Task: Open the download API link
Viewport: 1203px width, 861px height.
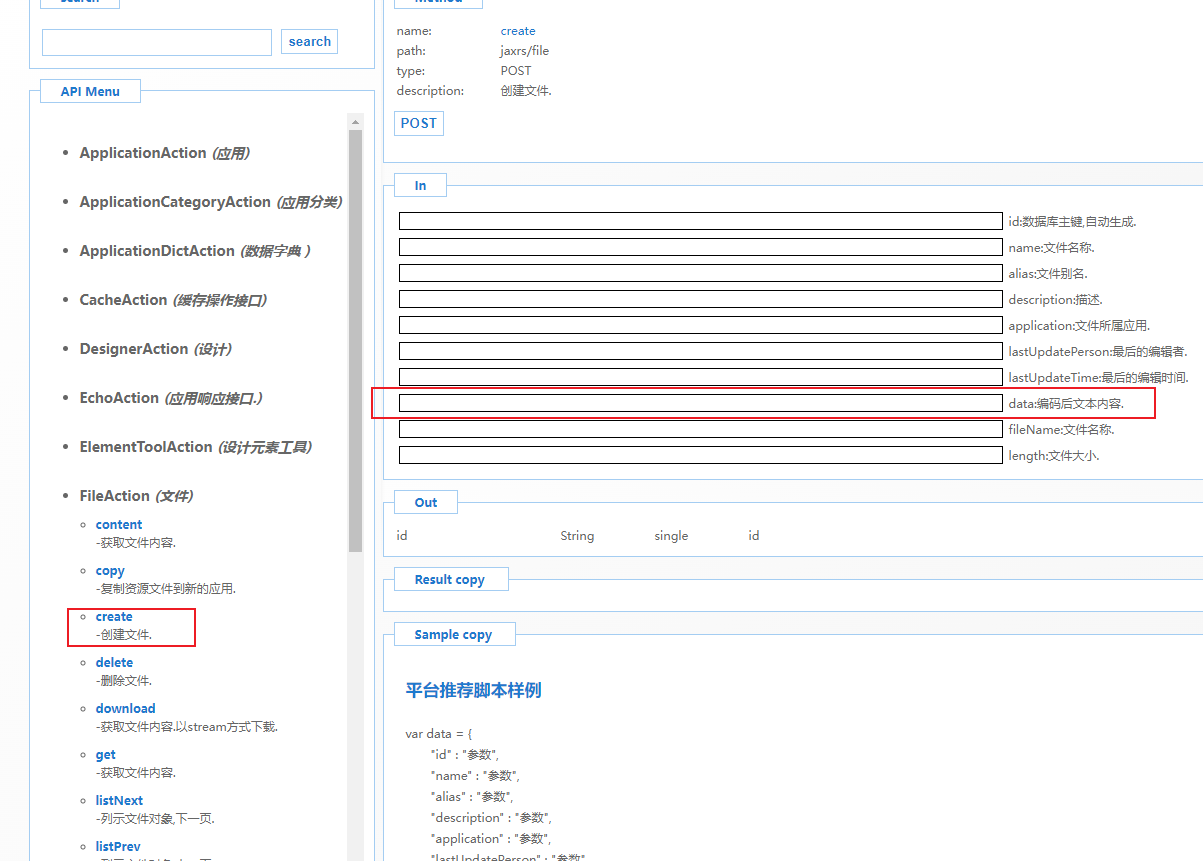Action: (x=126, y=708)
